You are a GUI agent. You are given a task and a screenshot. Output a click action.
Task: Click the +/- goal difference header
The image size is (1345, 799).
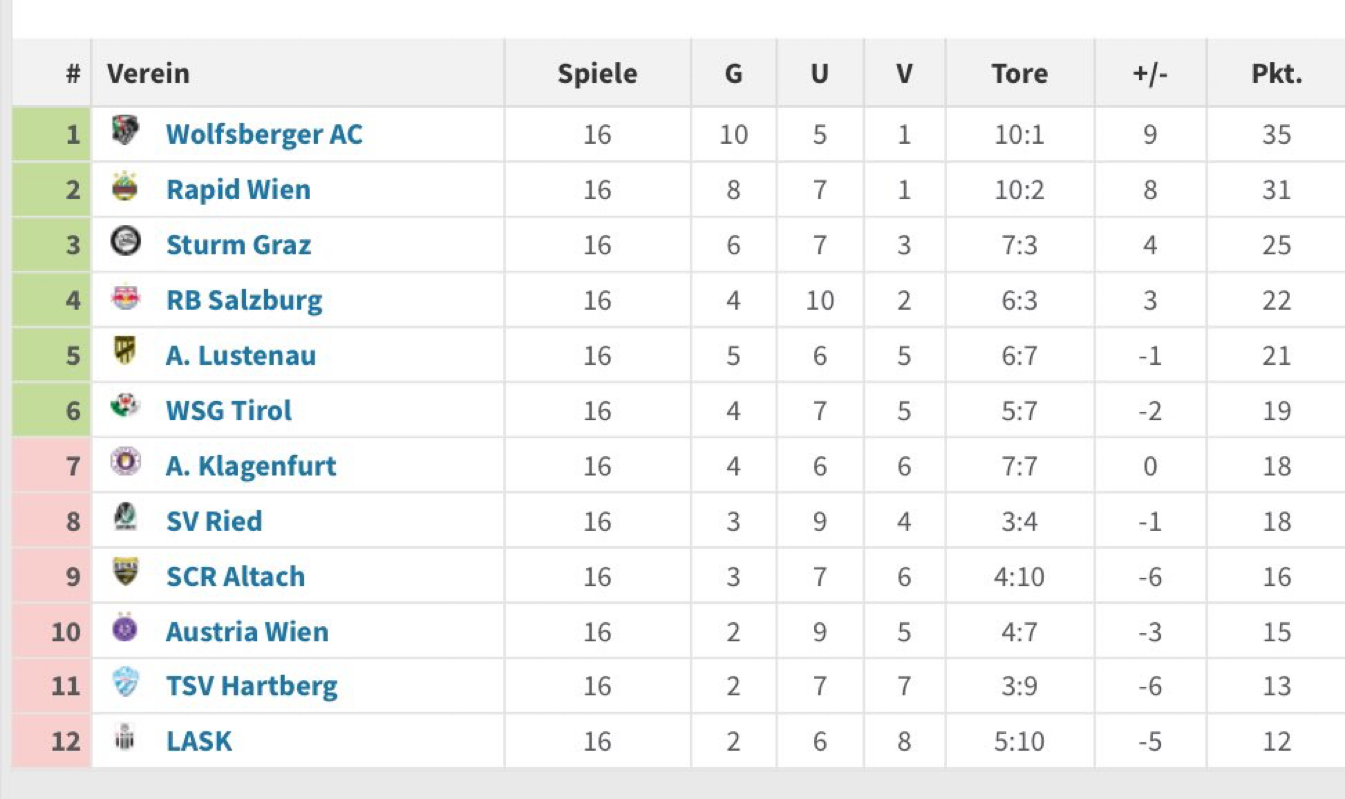click(1150, 74)
